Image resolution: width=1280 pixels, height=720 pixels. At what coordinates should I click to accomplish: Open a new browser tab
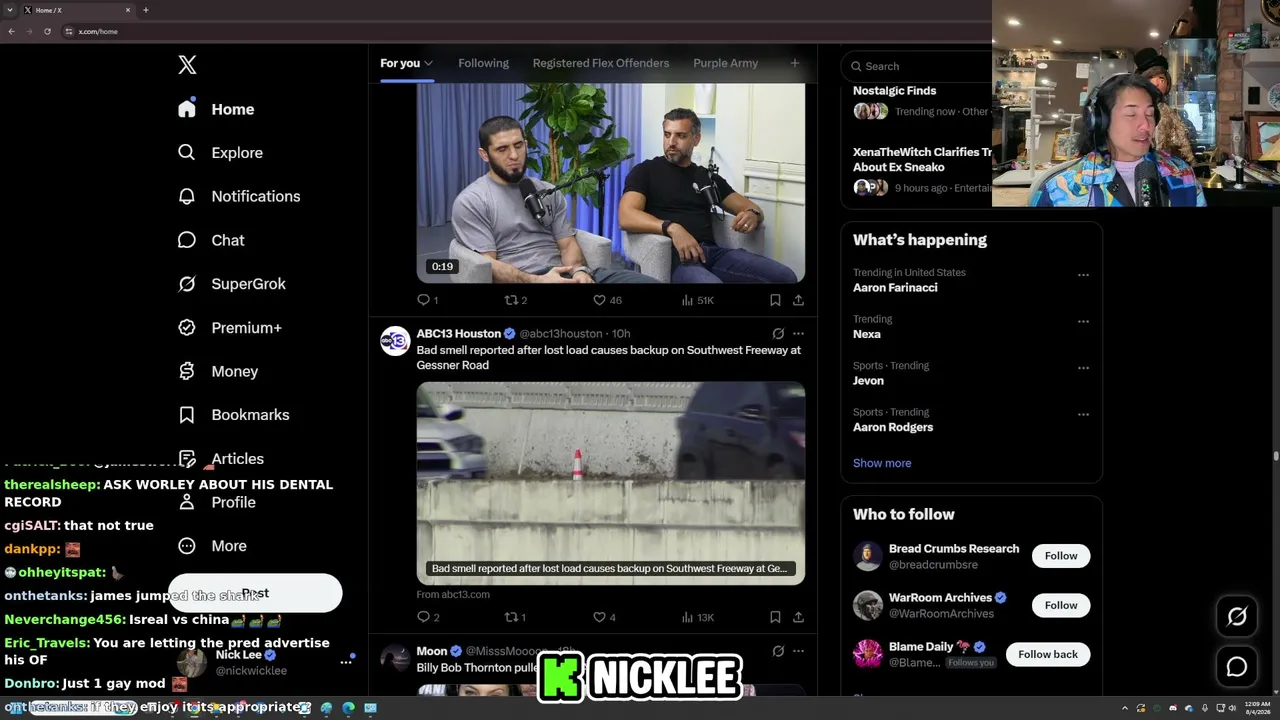tap(146, 10)
